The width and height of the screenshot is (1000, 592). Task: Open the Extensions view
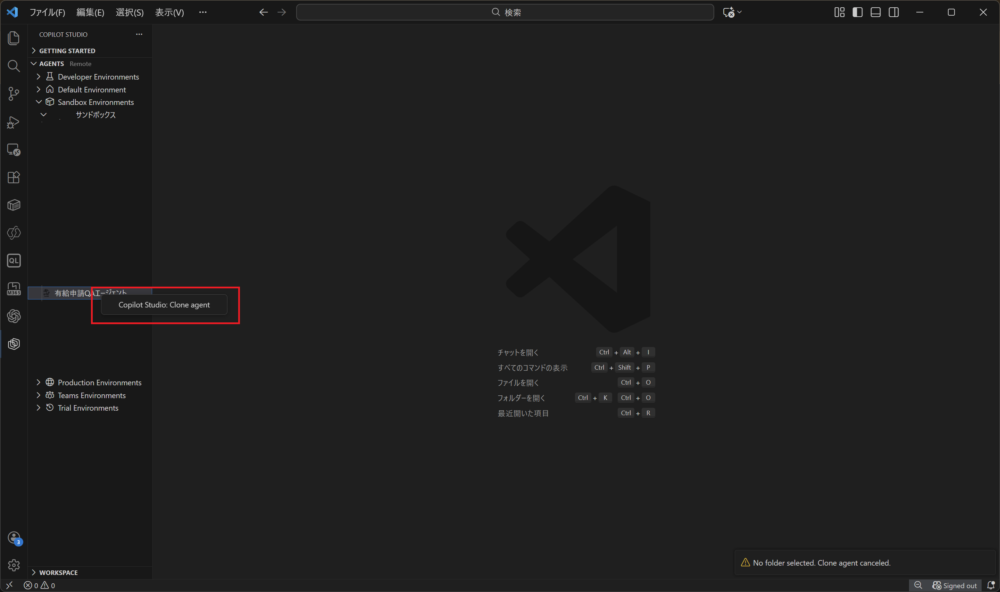(x=14, y=178)
